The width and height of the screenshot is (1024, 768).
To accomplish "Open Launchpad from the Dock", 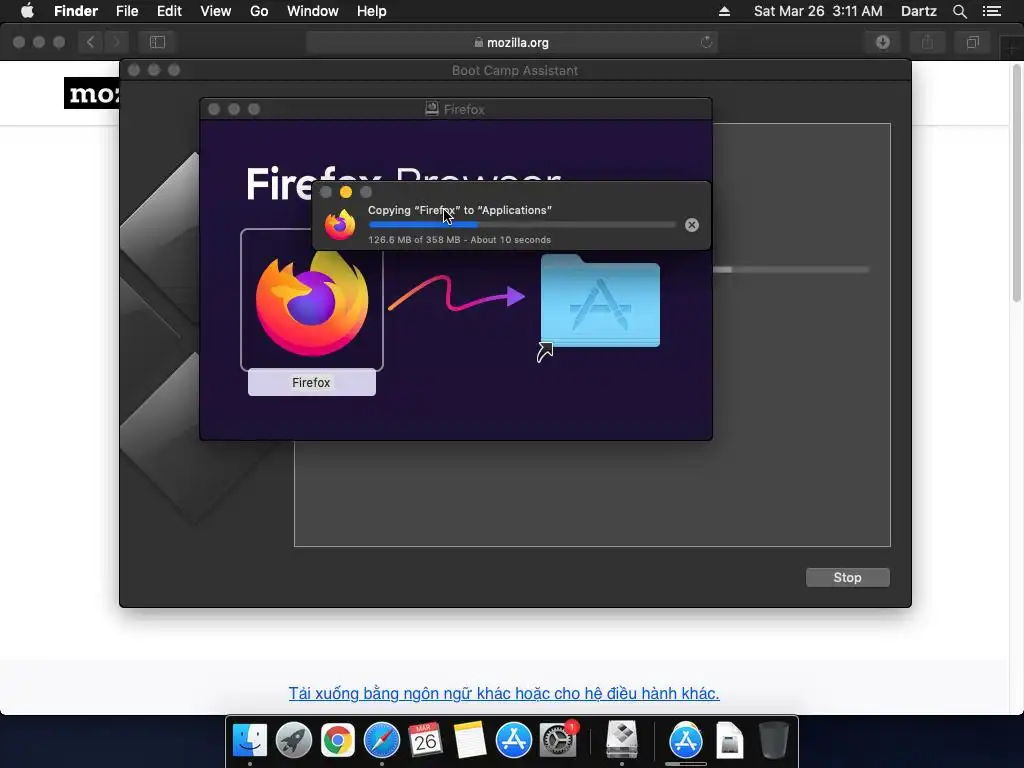I will pos(294,741).
